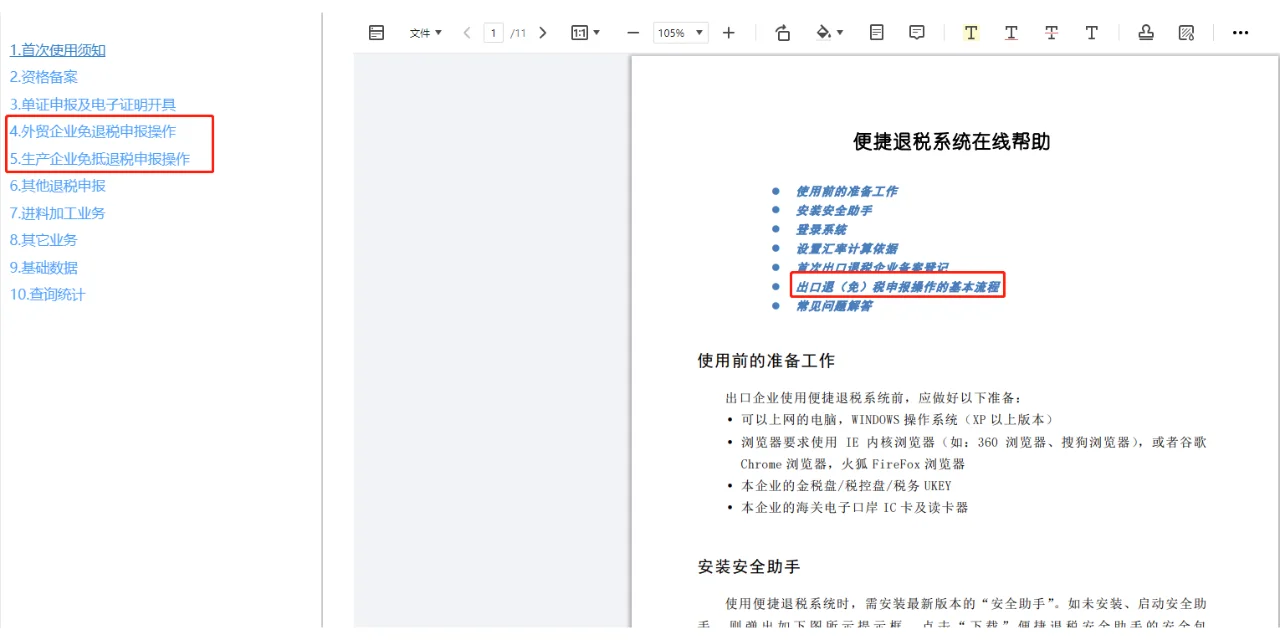Viewport: 1280px width, 640px height.
Task: Click the rotate page icon
Action: (783, 32)
